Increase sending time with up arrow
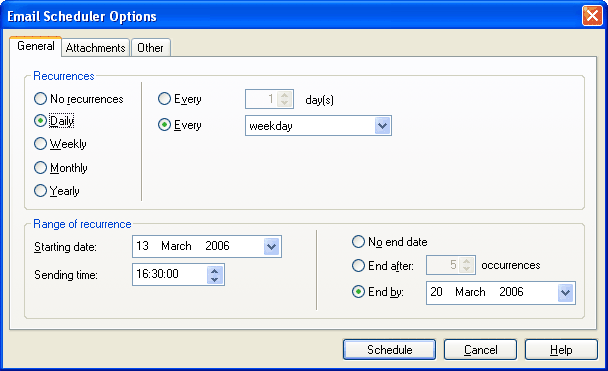Viewport: 608px width, 371px height. [x=215, y=270]
